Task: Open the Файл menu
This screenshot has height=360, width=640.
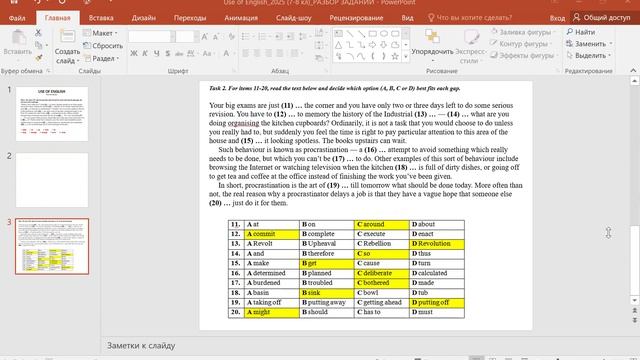Action: 17,18
